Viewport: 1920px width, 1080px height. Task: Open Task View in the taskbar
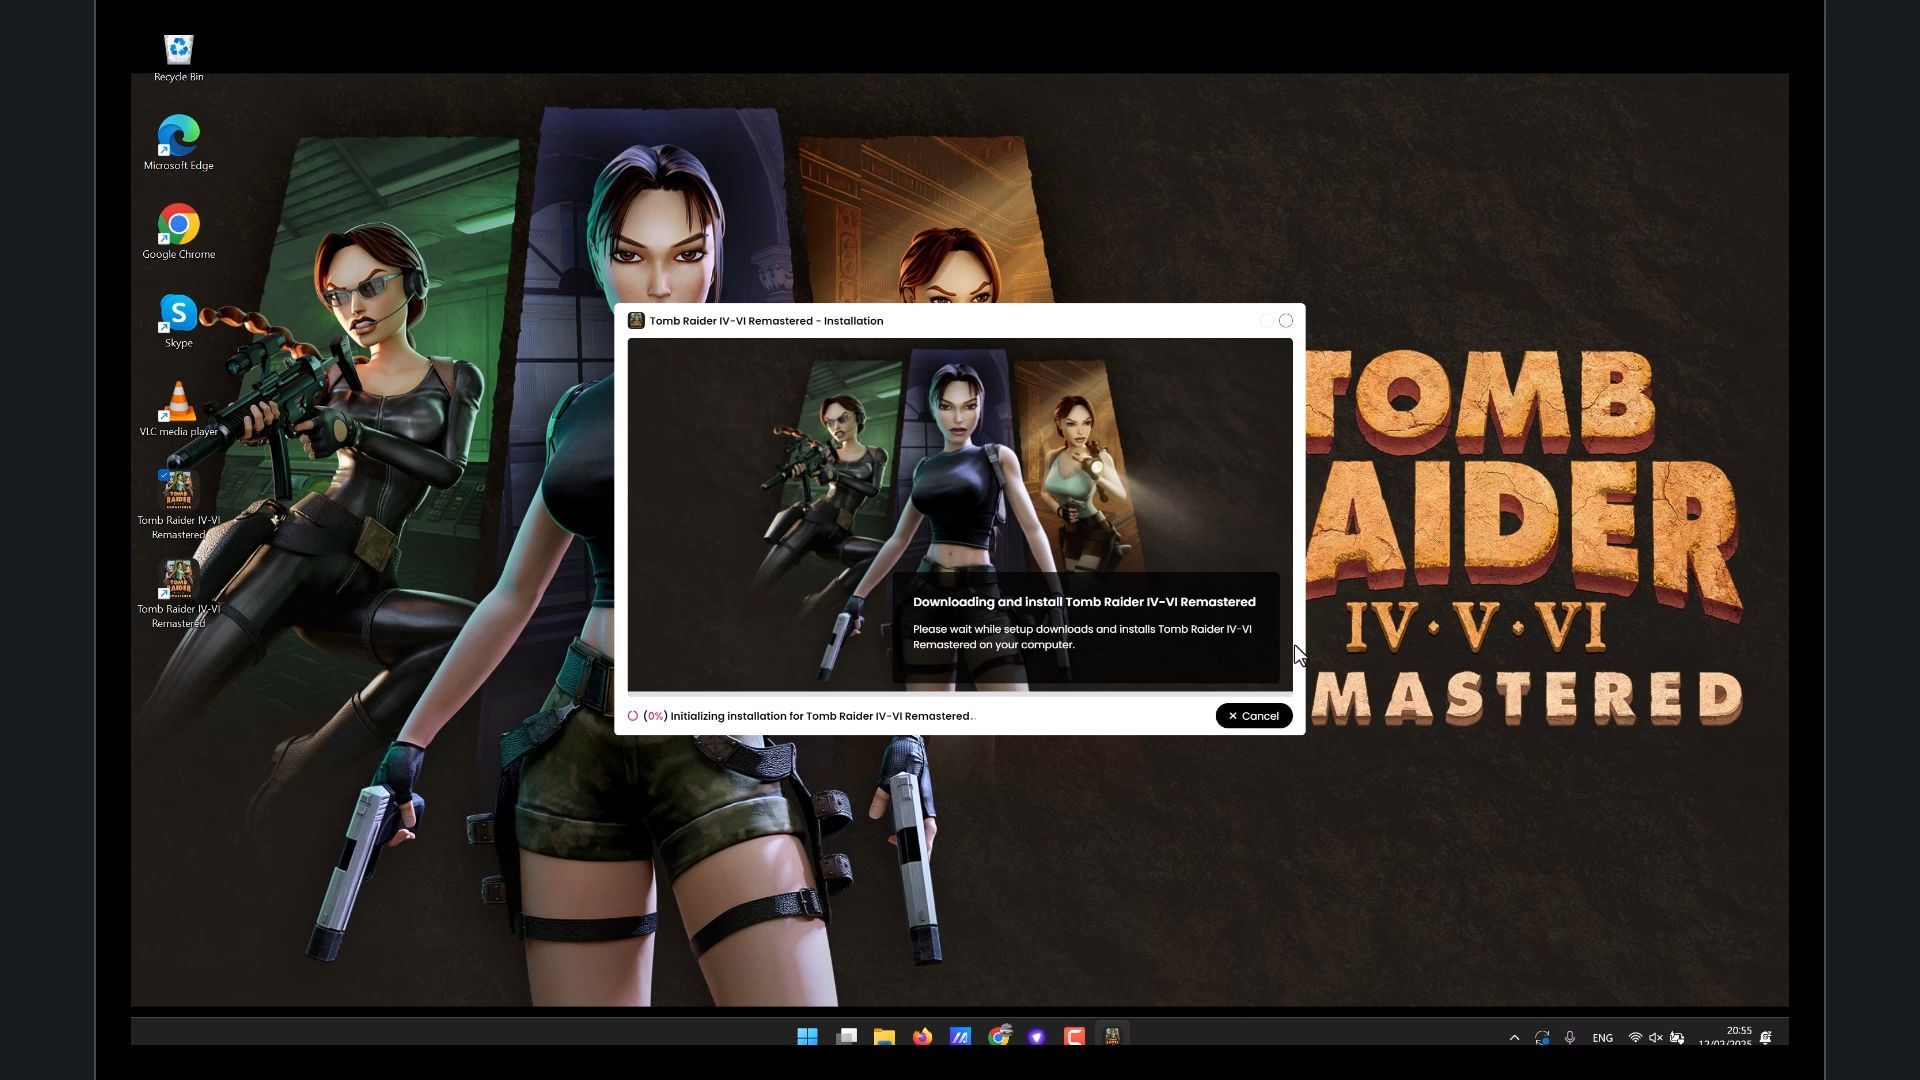(x=846, y=1037)
